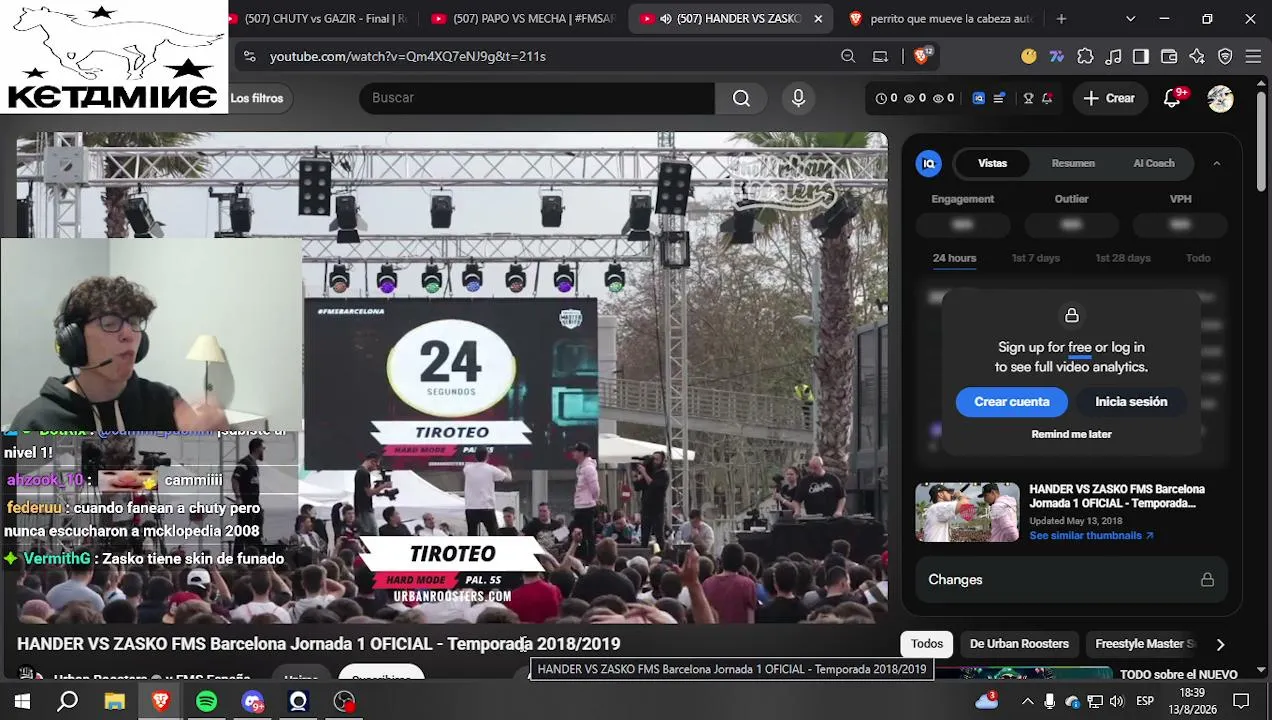Open File Explorer from the taskbar
The image size is (1272, 720).
click(x=114, y=701)
